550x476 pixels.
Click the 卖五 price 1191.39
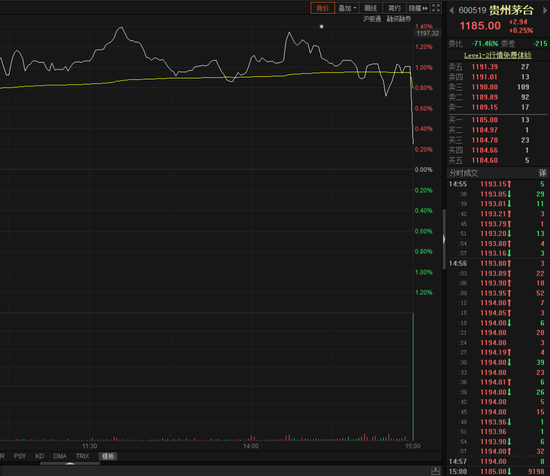(484, 67)
